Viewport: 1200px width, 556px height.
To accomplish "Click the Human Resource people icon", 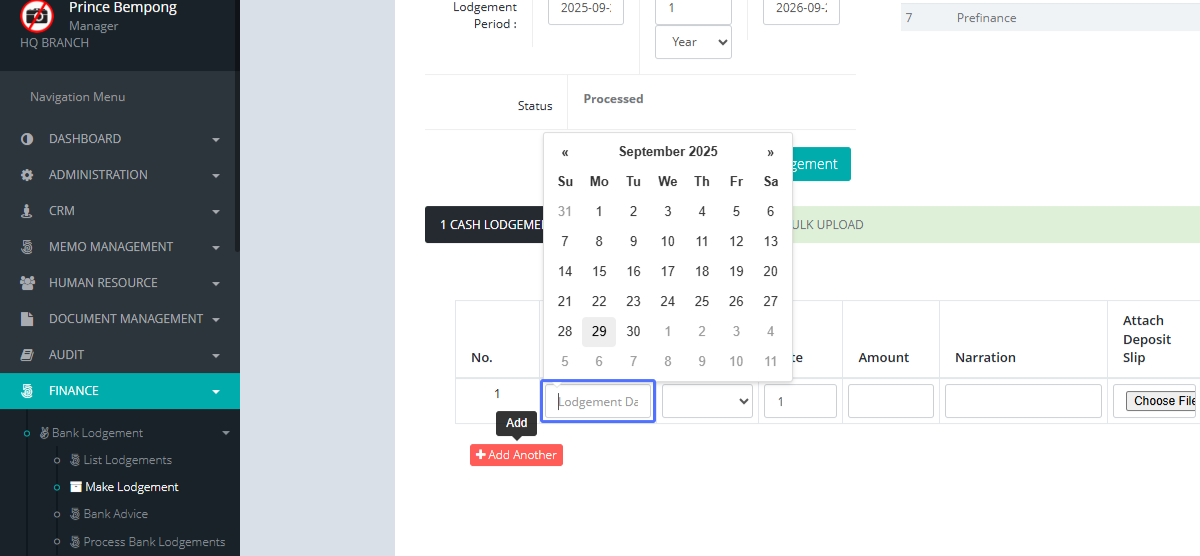I will (x=27, y=283).
